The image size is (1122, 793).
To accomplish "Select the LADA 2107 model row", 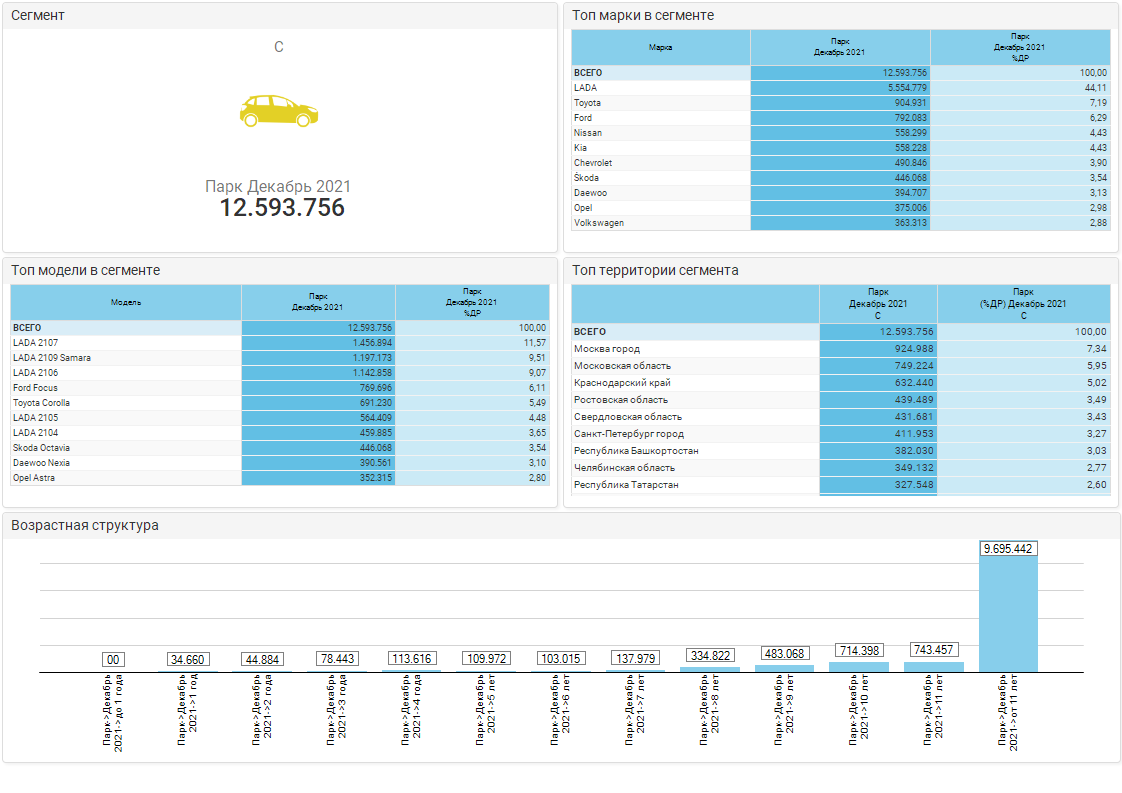I will [125, 343].
